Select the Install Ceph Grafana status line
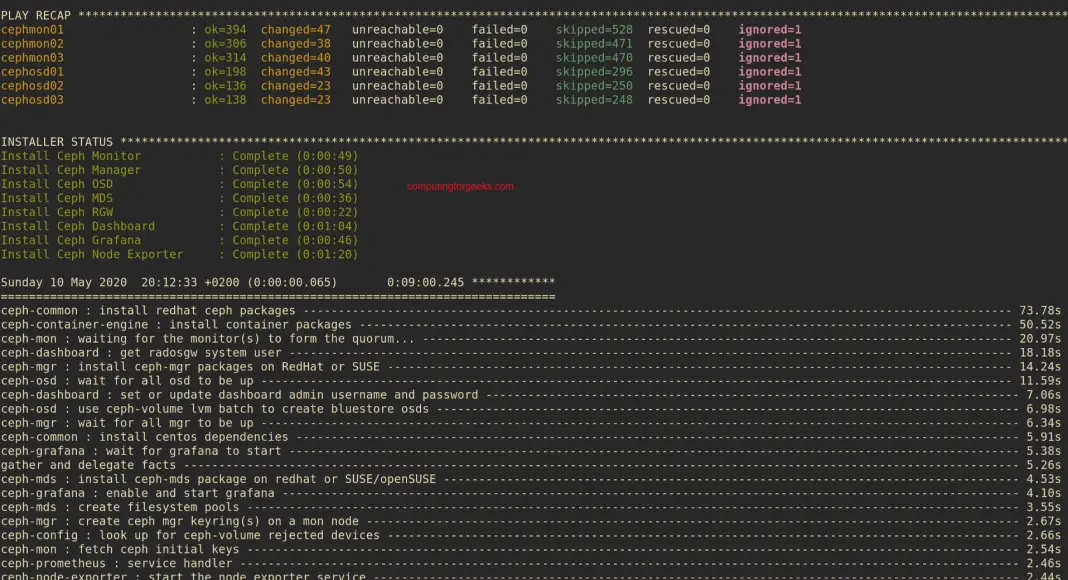This screenshot has height=580, width=1068. [x=68, y=239]
